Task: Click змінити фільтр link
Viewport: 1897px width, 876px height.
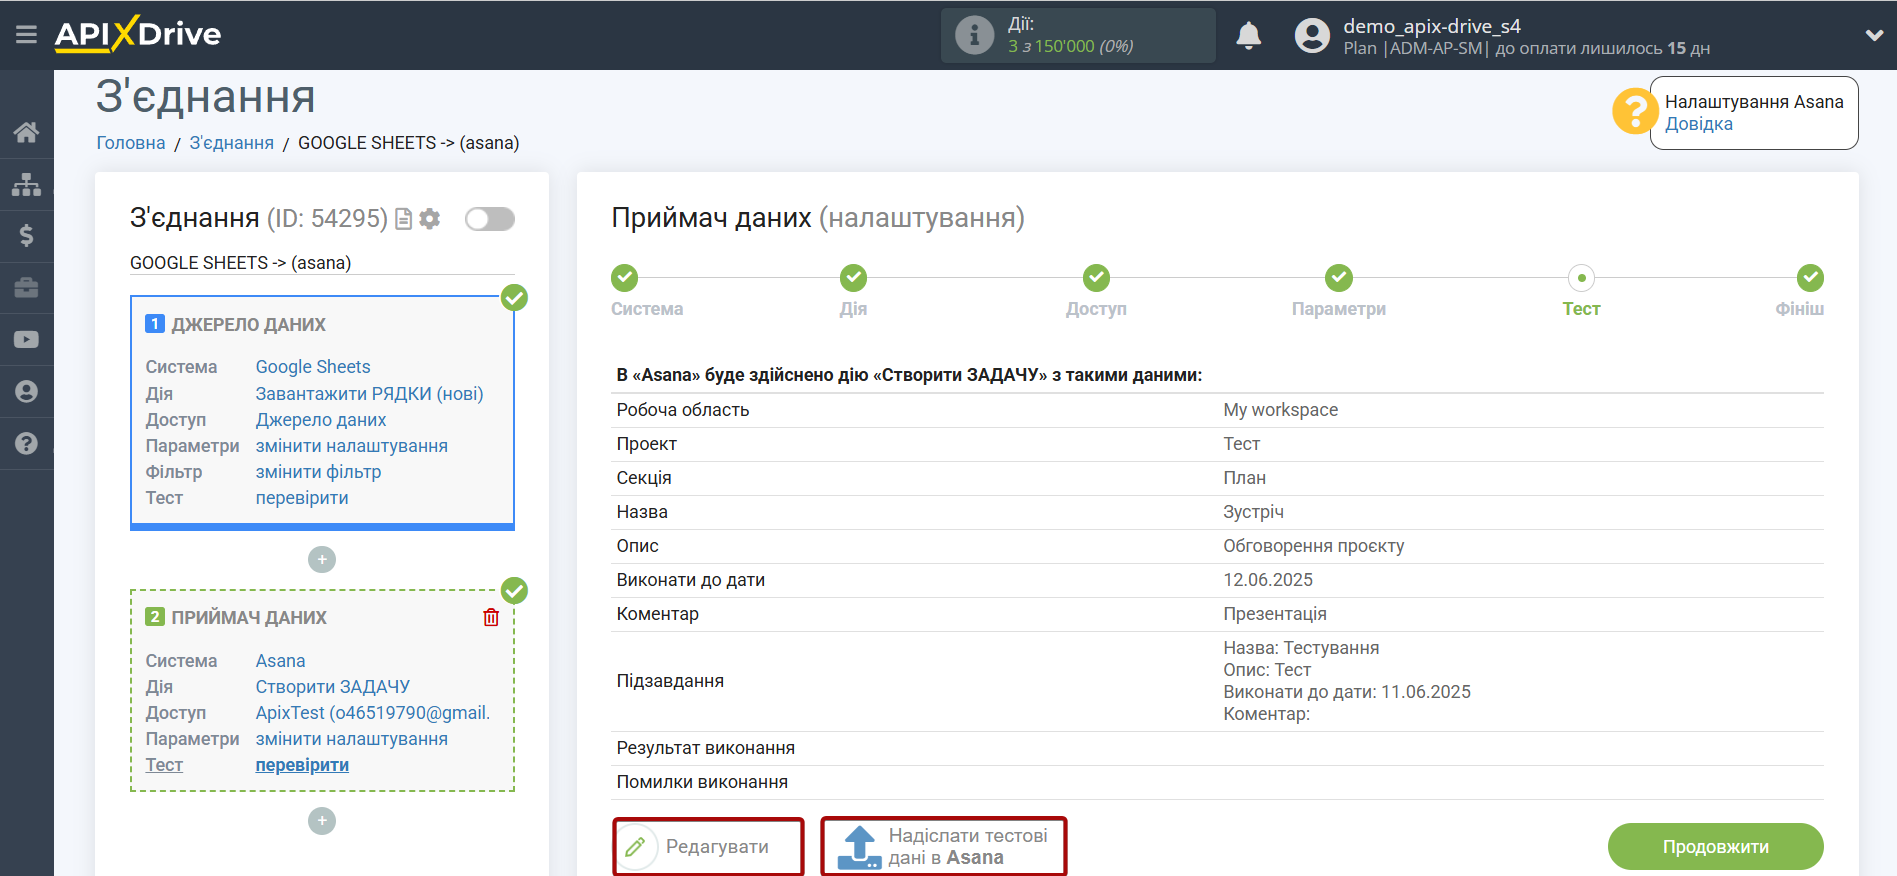Action: pyautogui.click(x=318, y=472)
